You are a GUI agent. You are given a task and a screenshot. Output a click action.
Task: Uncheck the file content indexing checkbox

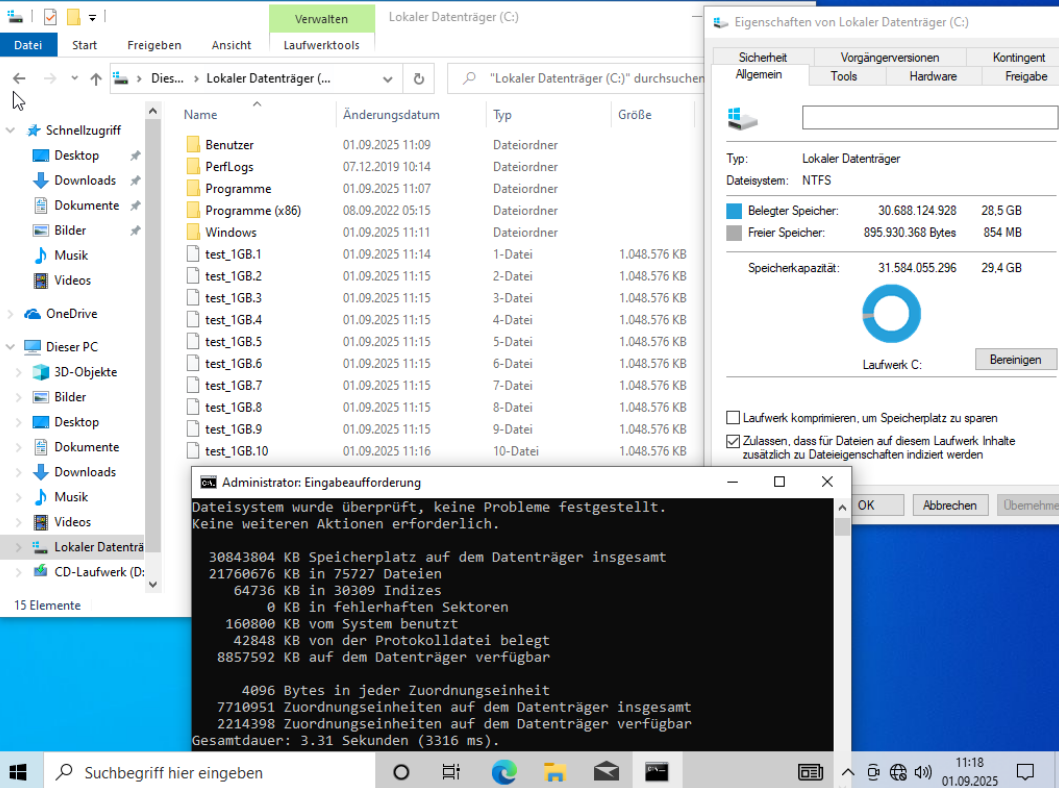point(734,441)
